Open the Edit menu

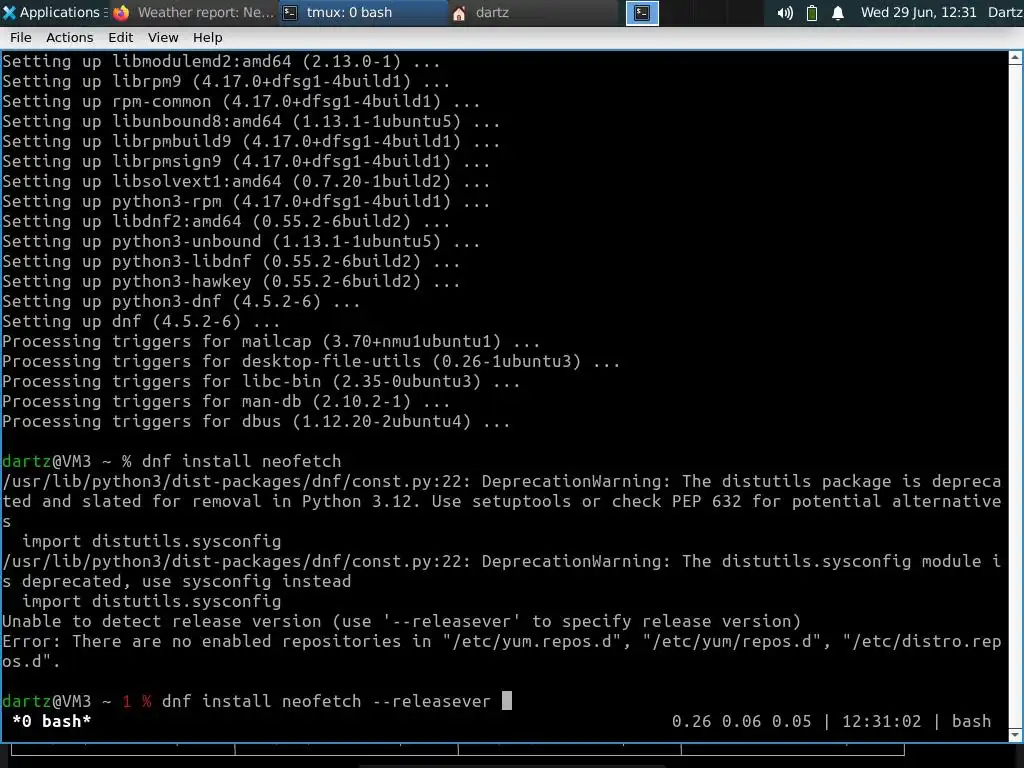[x=120, y=38]
